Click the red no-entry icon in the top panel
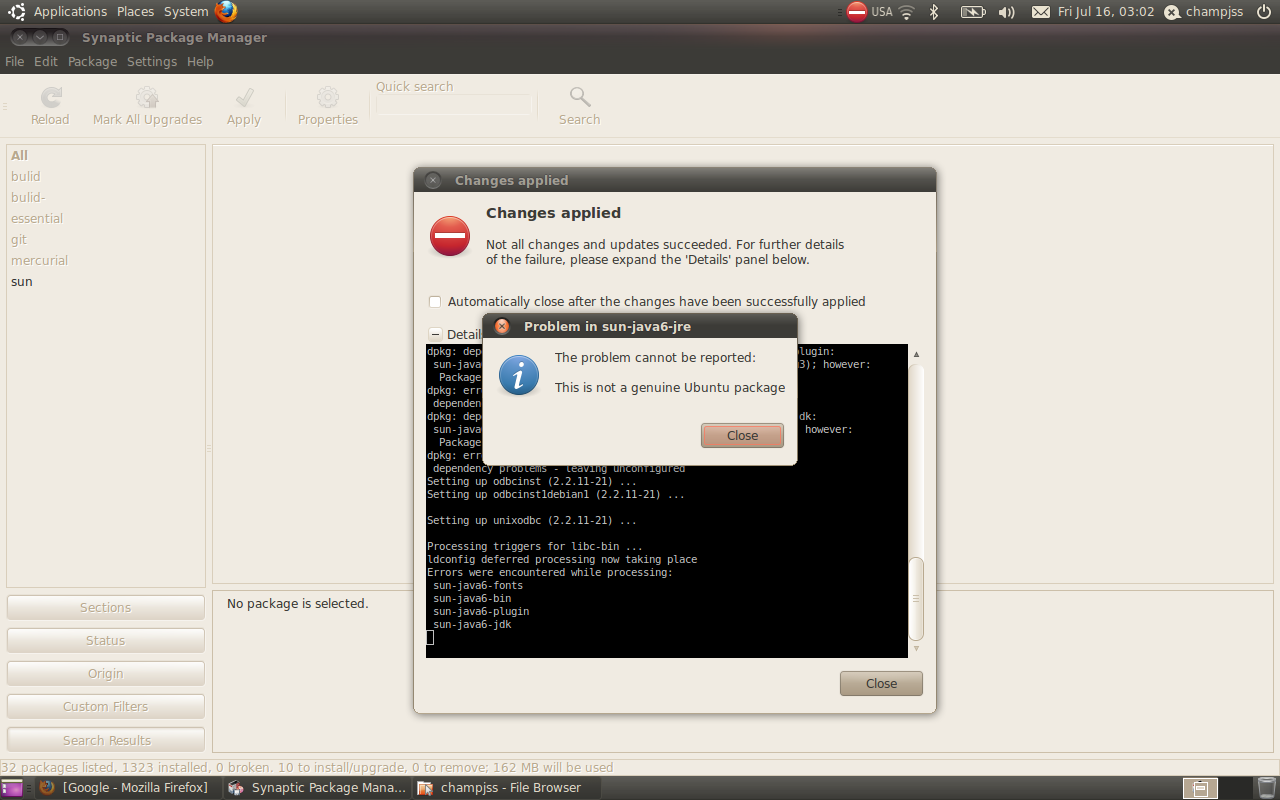The width and height of the screenshot is (1280, 800). (857, 12)
